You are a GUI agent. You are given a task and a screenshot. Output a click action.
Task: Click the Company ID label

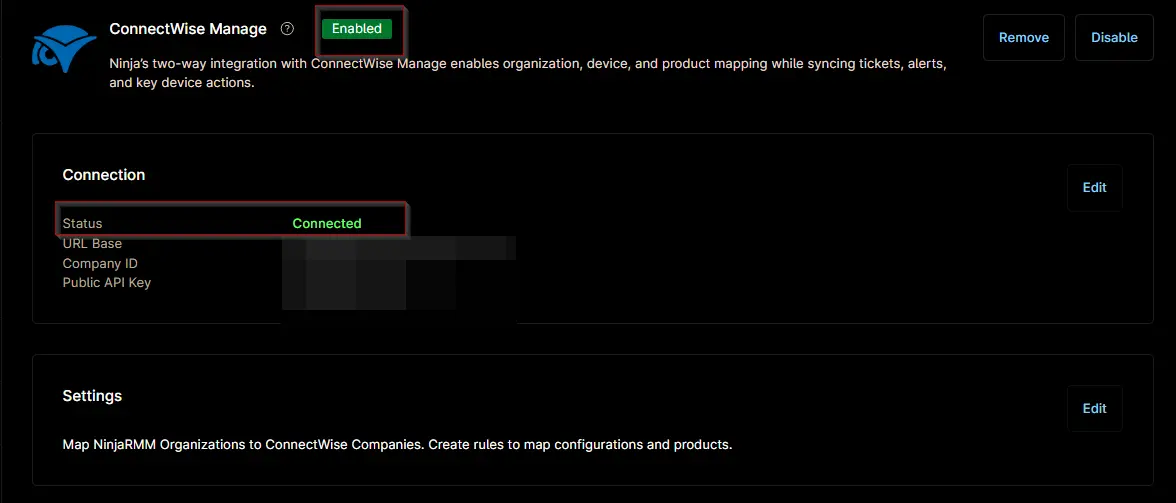pos(100,263)
